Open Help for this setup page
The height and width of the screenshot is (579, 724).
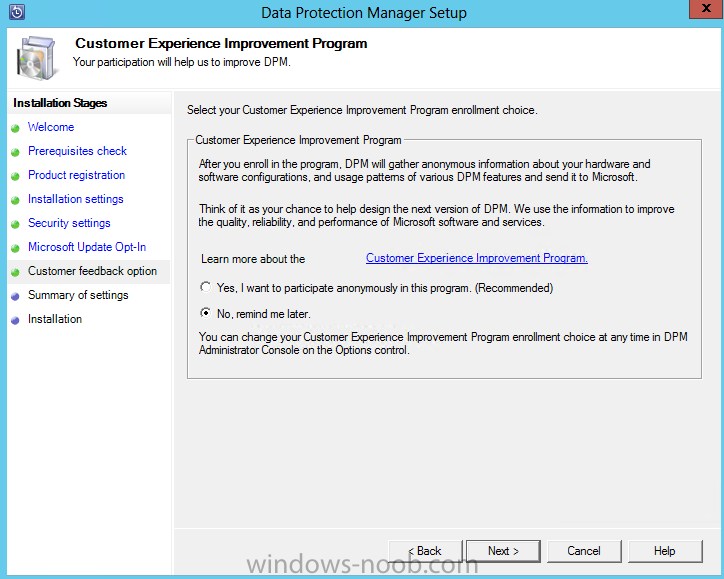[x=665, y=551]
